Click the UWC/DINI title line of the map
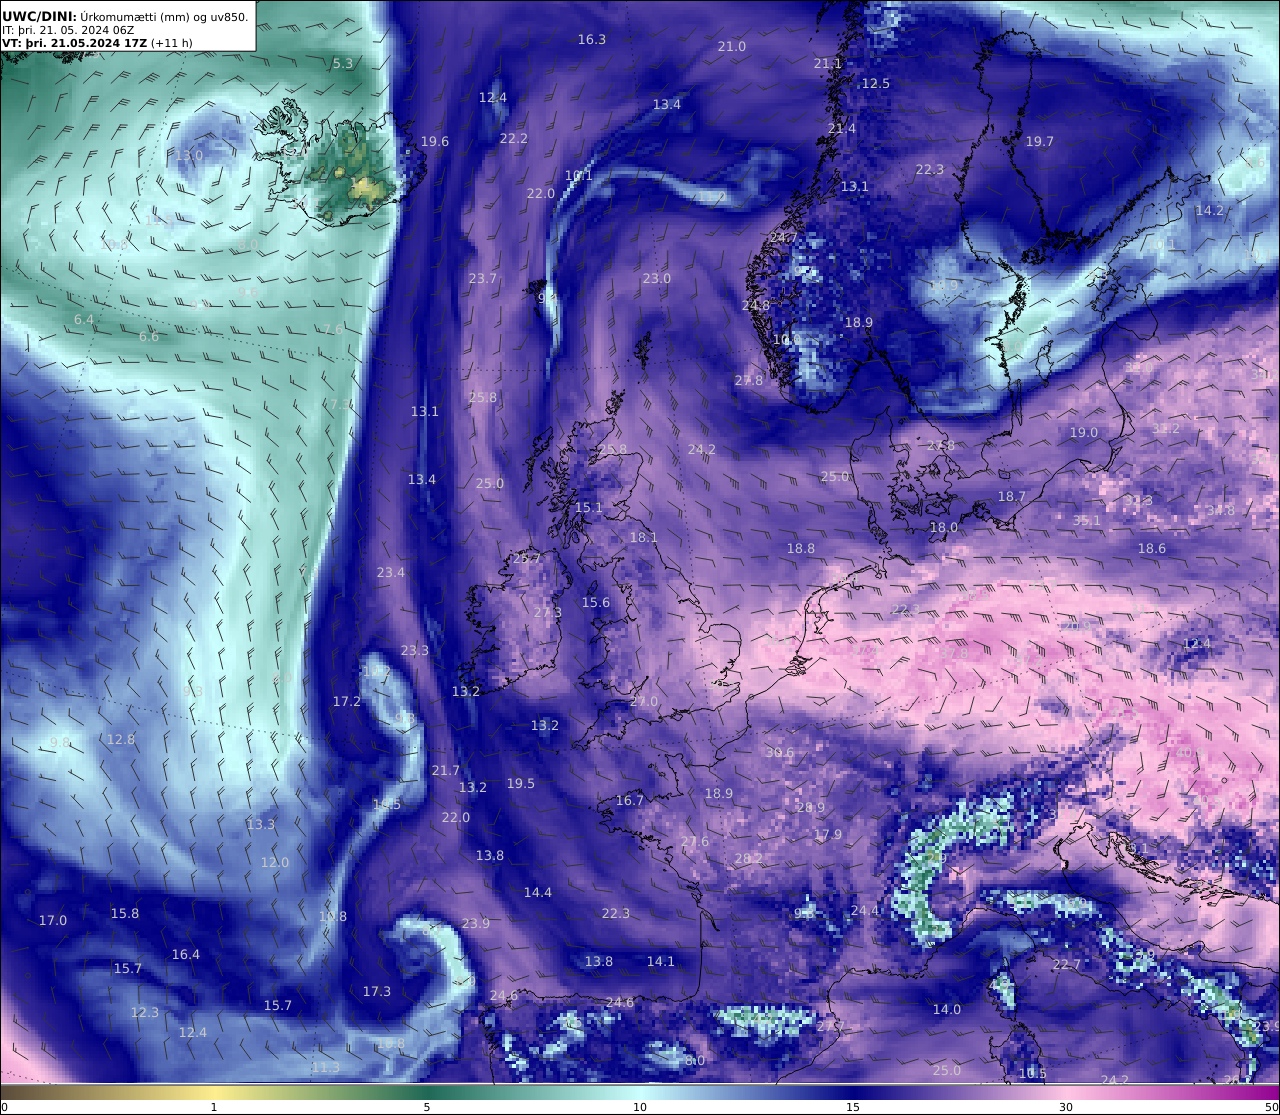Viewport: 1280px width, 1115px height. 125,16
